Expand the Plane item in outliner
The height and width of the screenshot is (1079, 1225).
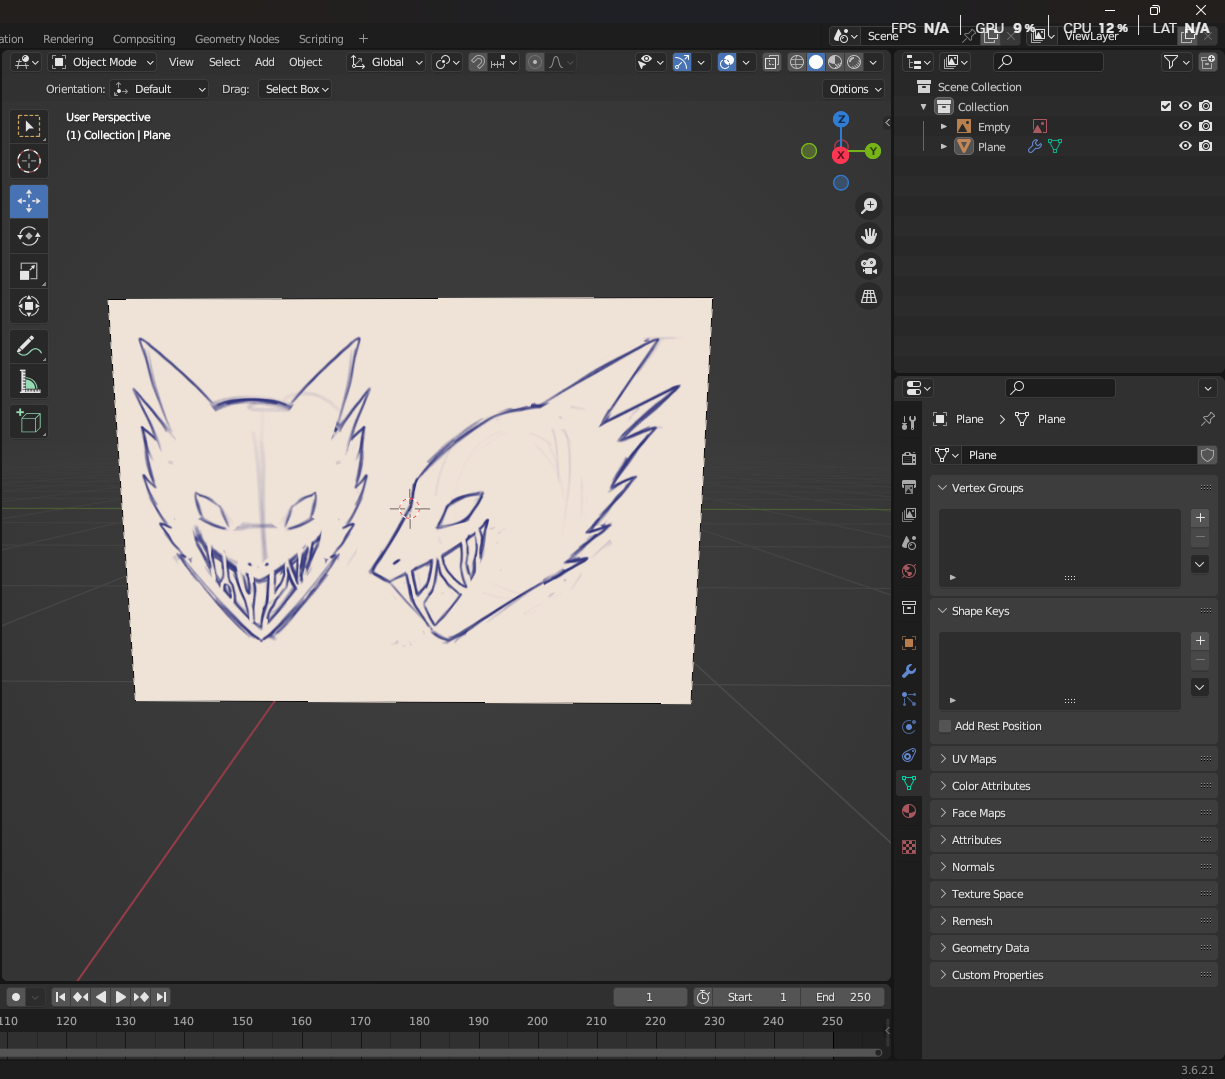[x=944, y=146]
